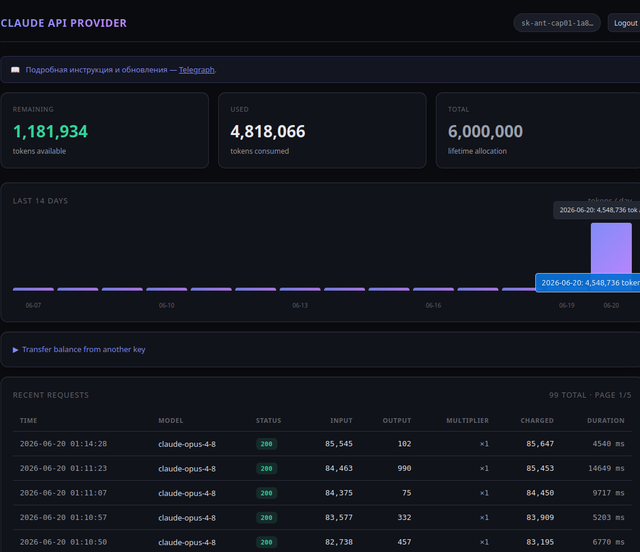Click the sk-ant-cap01 API key pill

click(x=557, y=23)
